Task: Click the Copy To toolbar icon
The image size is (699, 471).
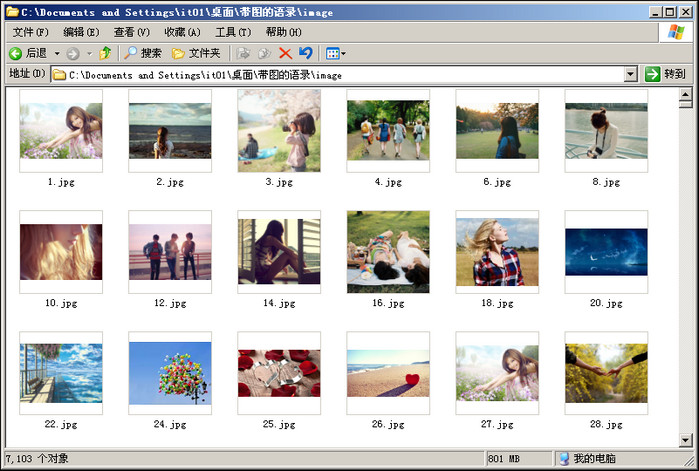Action: tap(264, 54)
